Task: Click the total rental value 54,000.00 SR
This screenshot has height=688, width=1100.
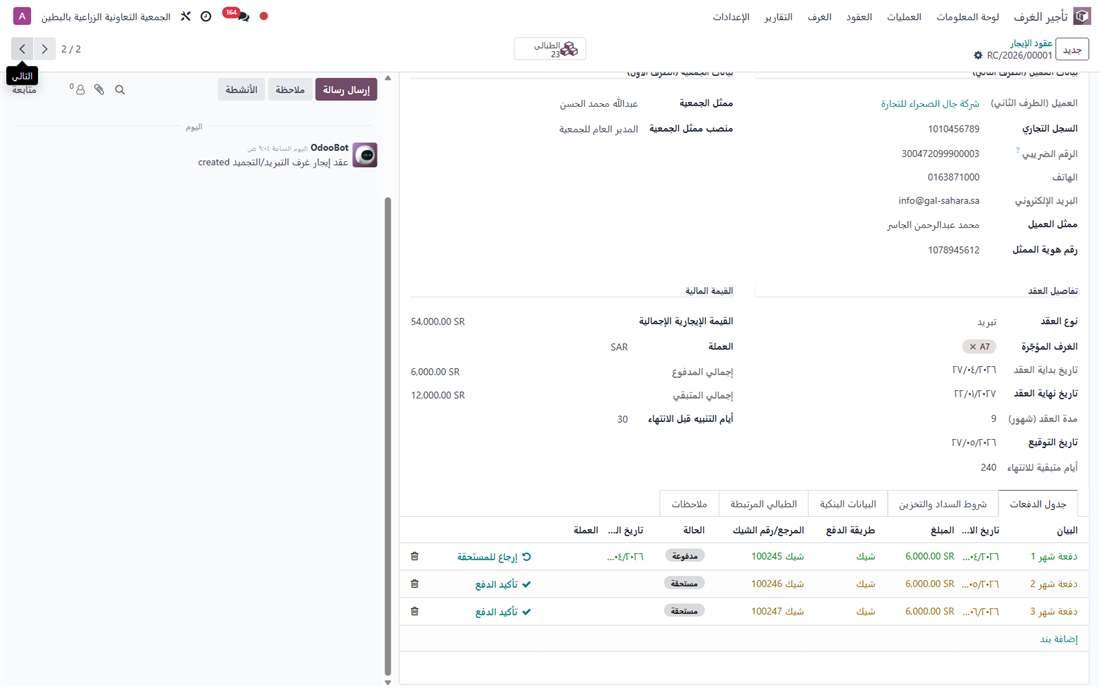Action: [x=438, y=322]
